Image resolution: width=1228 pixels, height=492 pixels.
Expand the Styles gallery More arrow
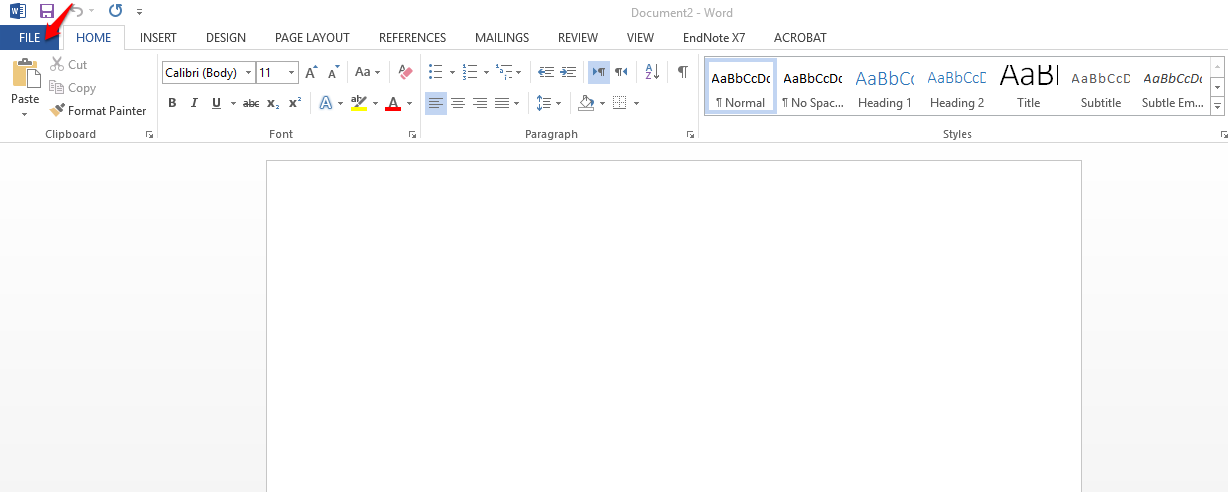(x=1218, y=106)
